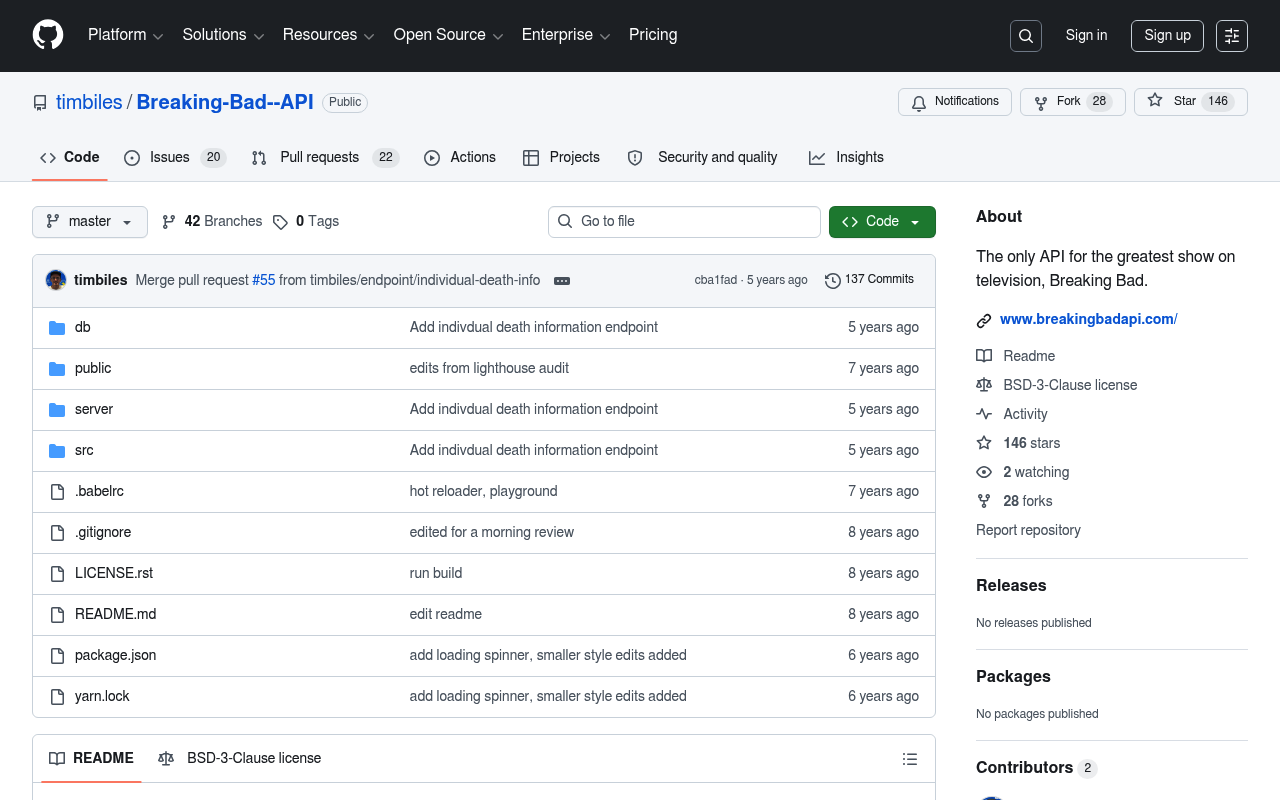Star the Breaking-Bad--API repository

(x=1191, y=102)
